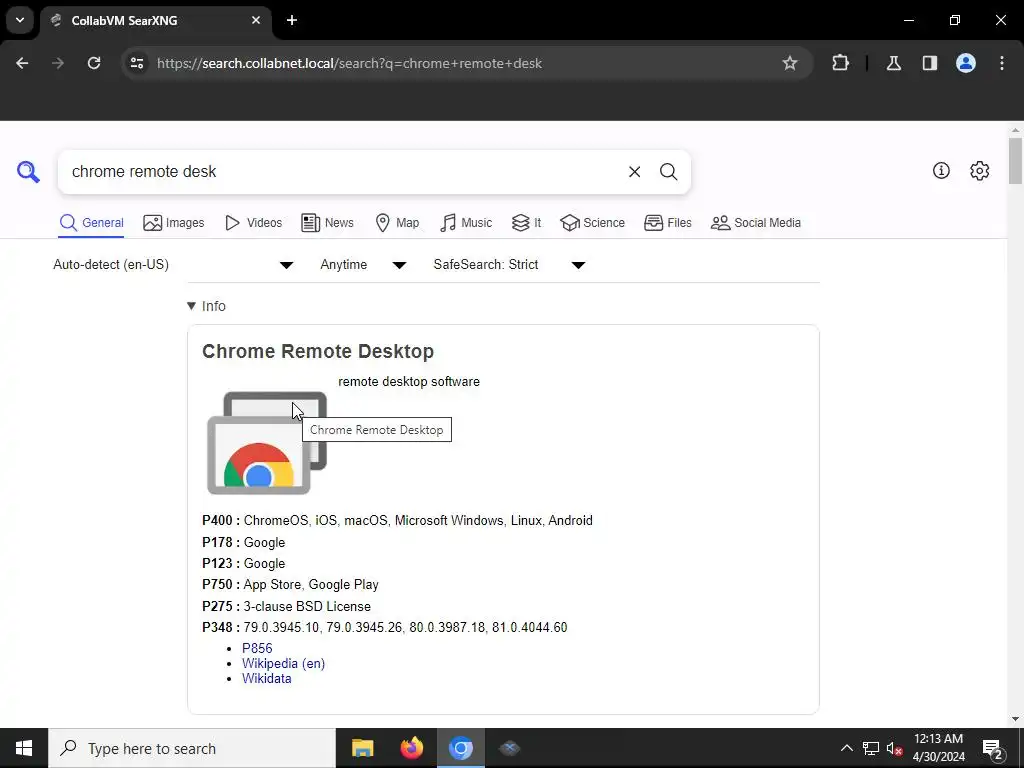
Task: Switch to the News tab
Action: [327, 223]
